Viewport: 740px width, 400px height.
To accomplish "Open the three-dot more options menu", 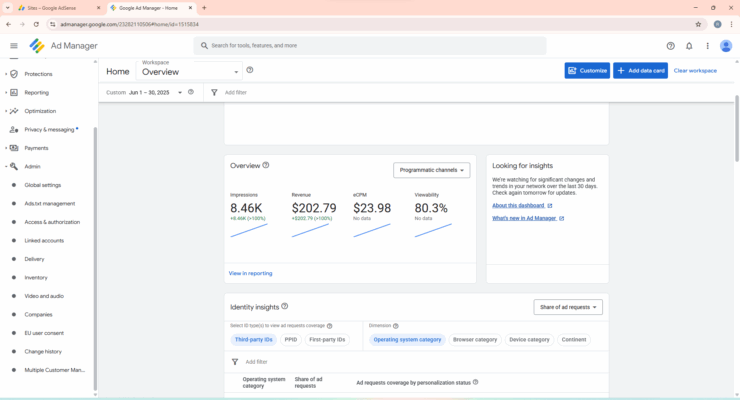I will point(707,46).
